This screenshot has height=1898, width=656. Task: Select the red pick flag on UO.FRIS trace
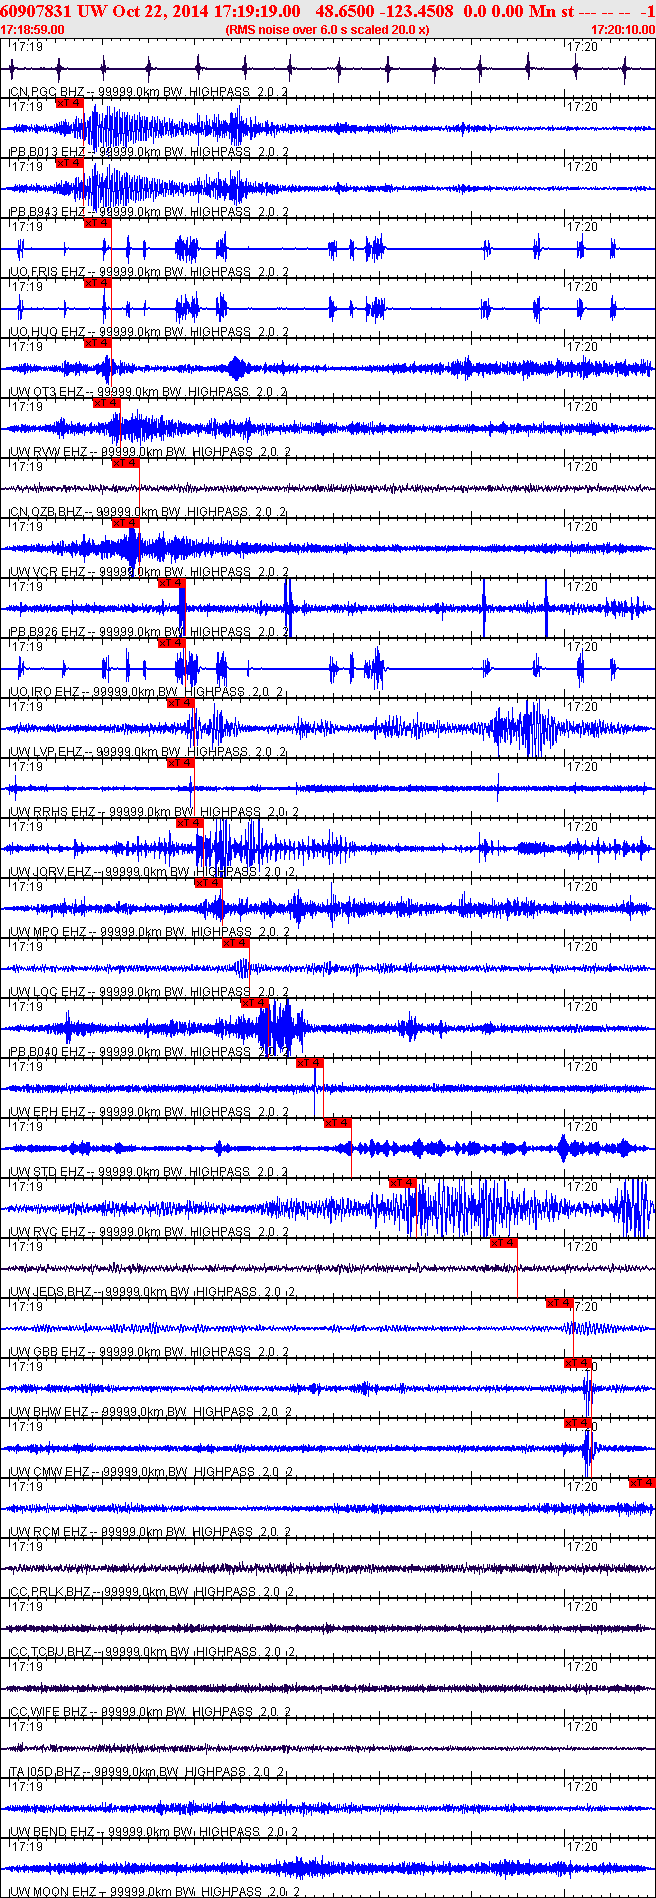(97, 222)
